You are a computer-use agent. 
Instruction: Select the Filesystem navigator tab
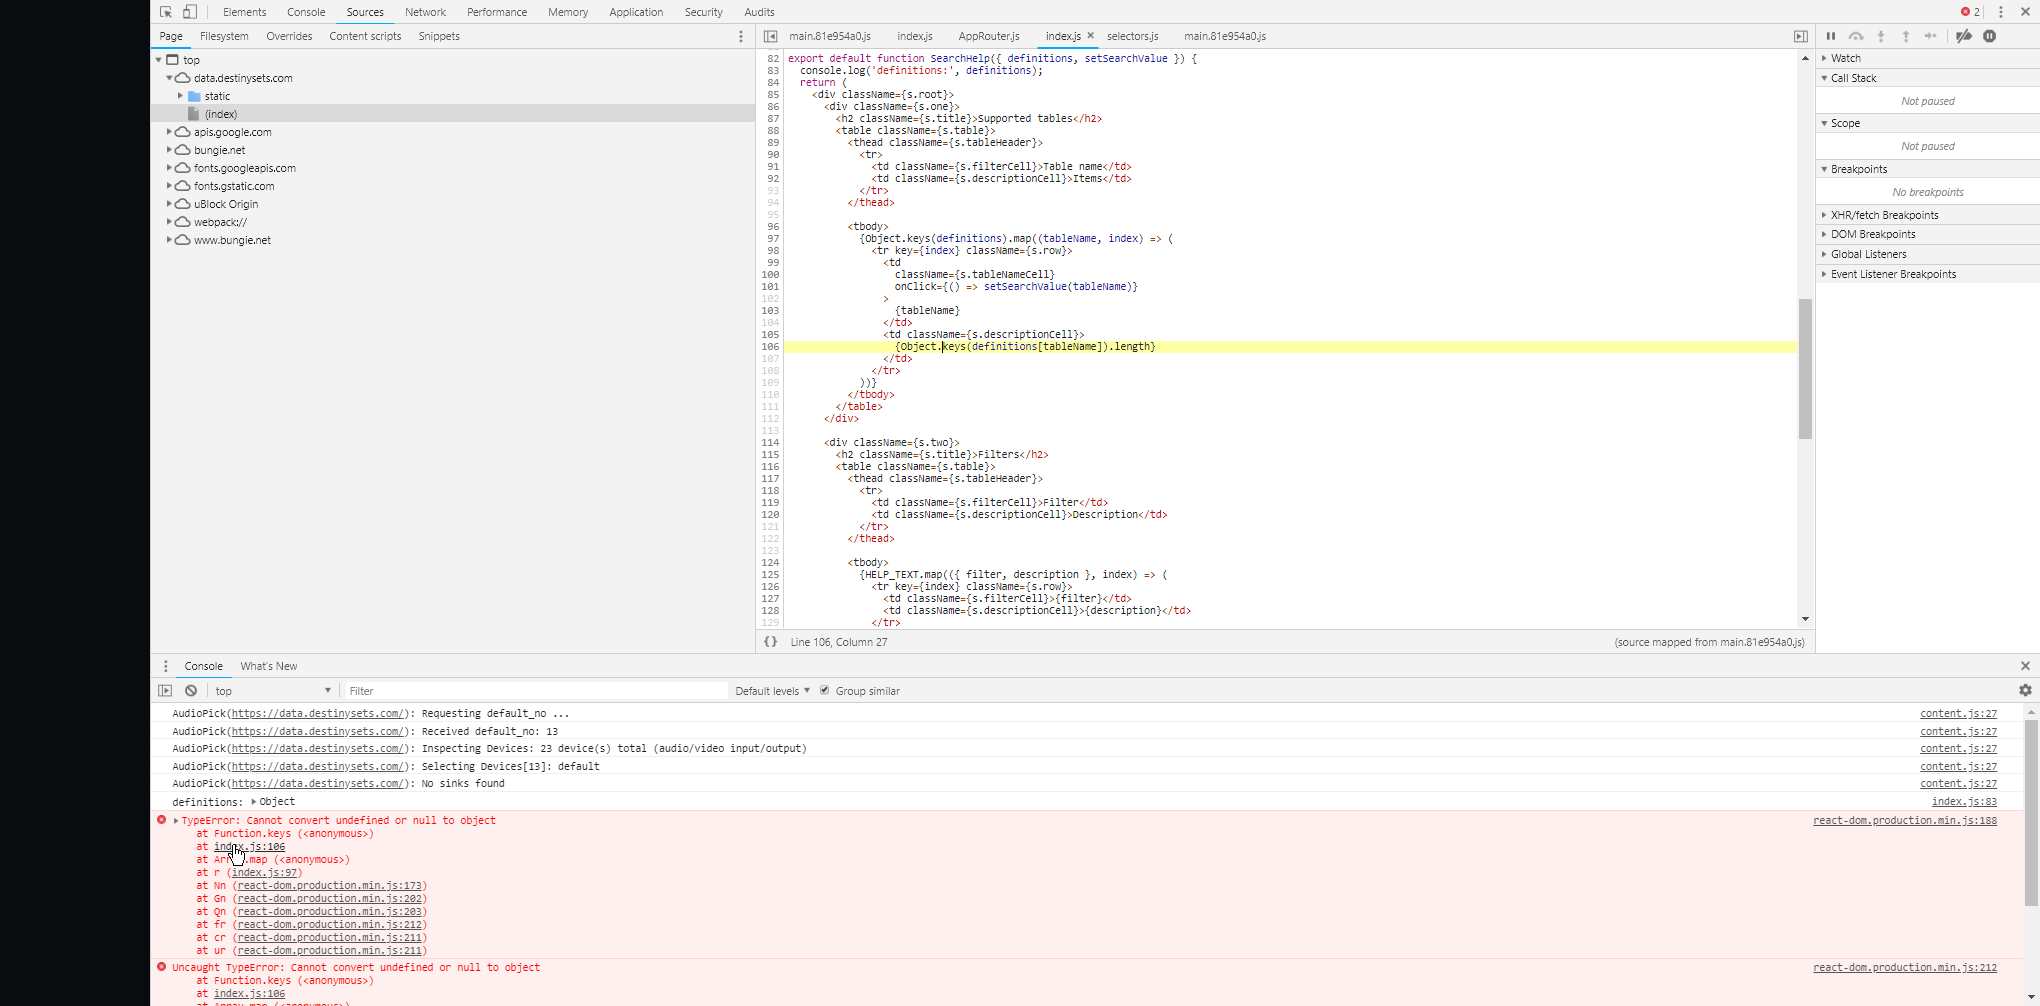(x=224, y=36)
